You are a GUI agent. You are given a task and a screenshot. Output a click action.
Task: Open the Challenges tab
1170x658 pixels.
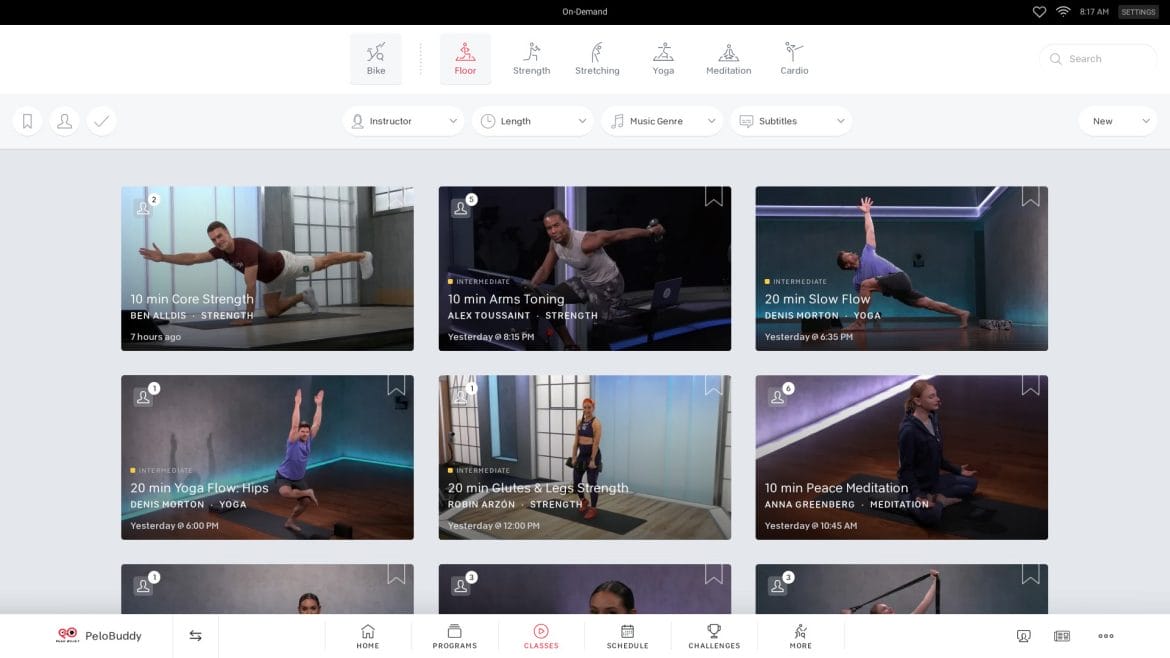(x=714, y=636)
